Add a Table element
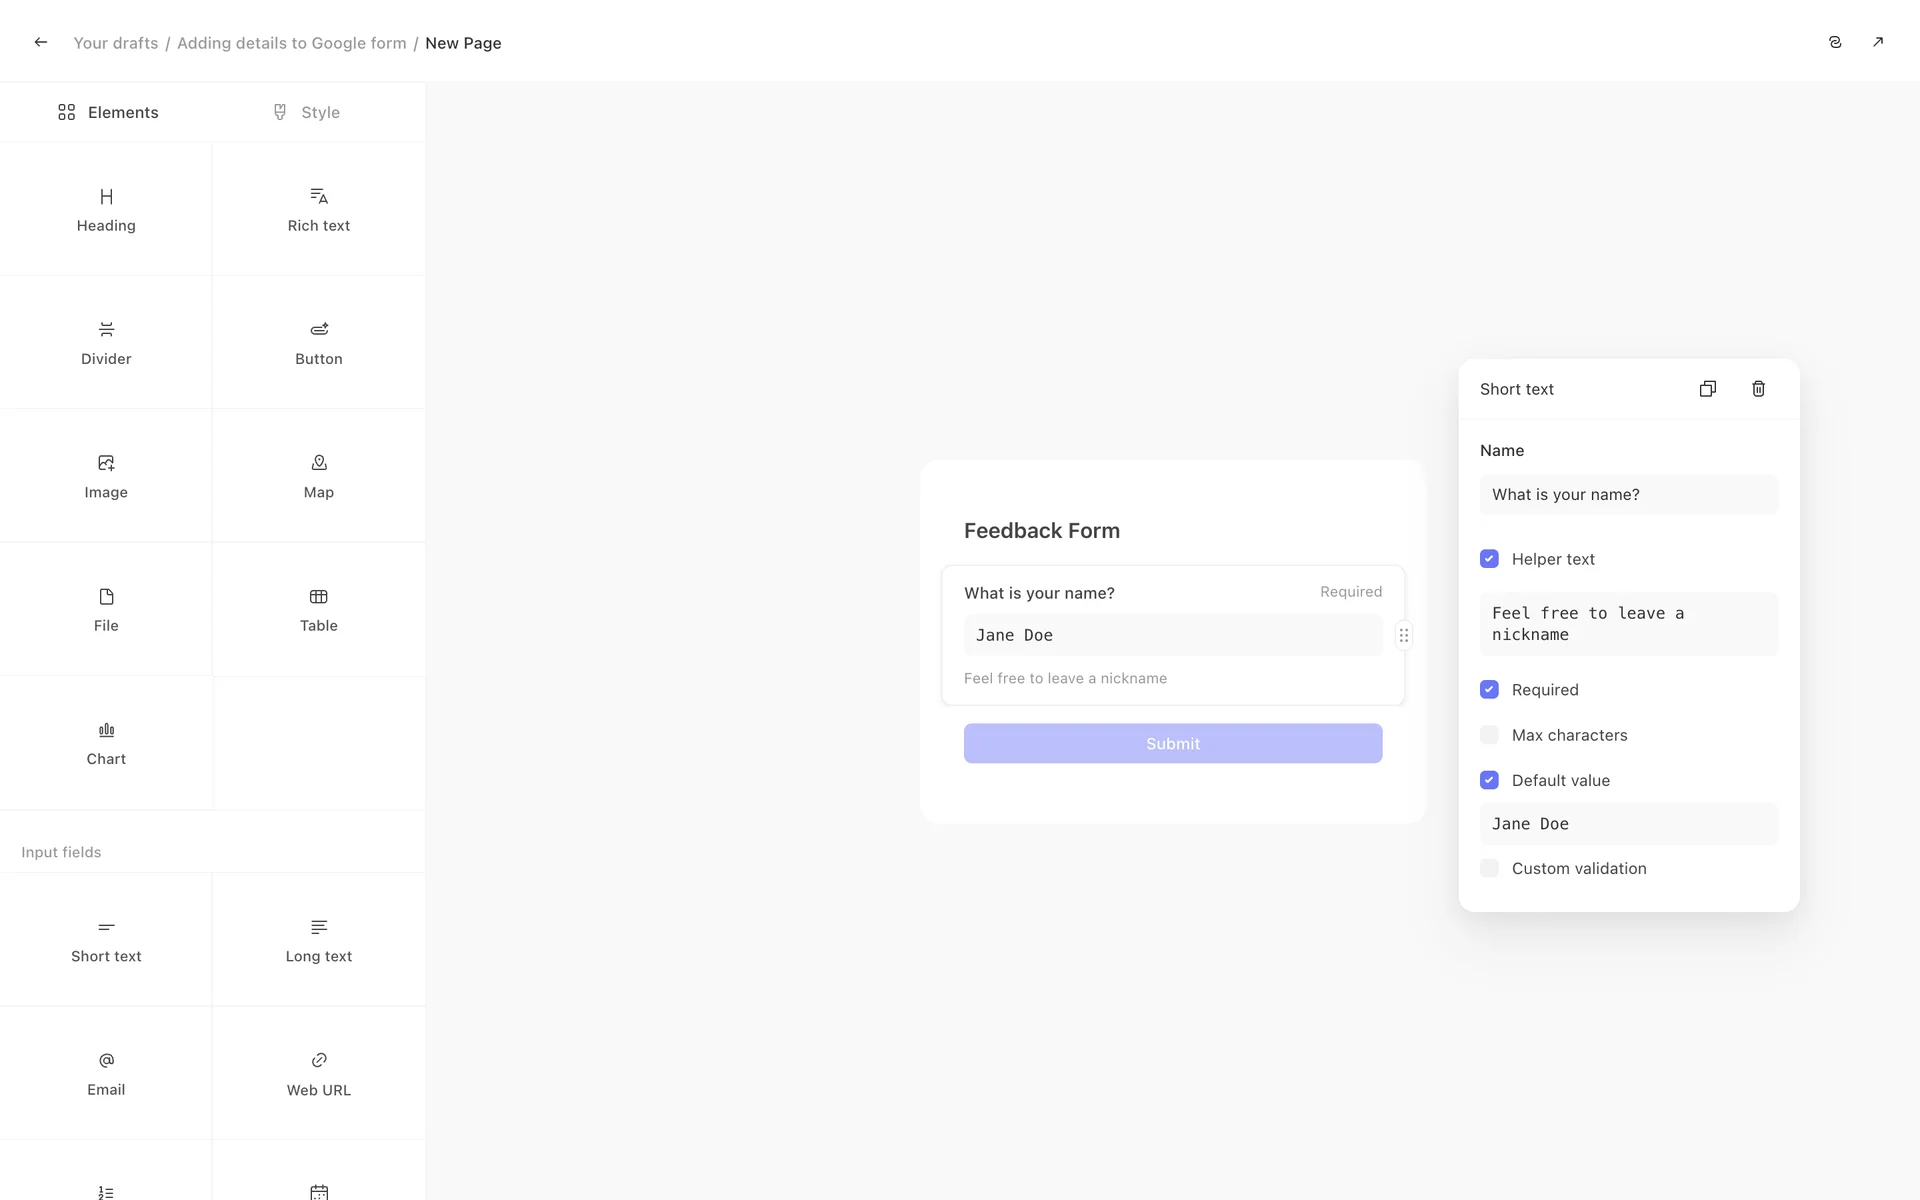 [318, 609]
